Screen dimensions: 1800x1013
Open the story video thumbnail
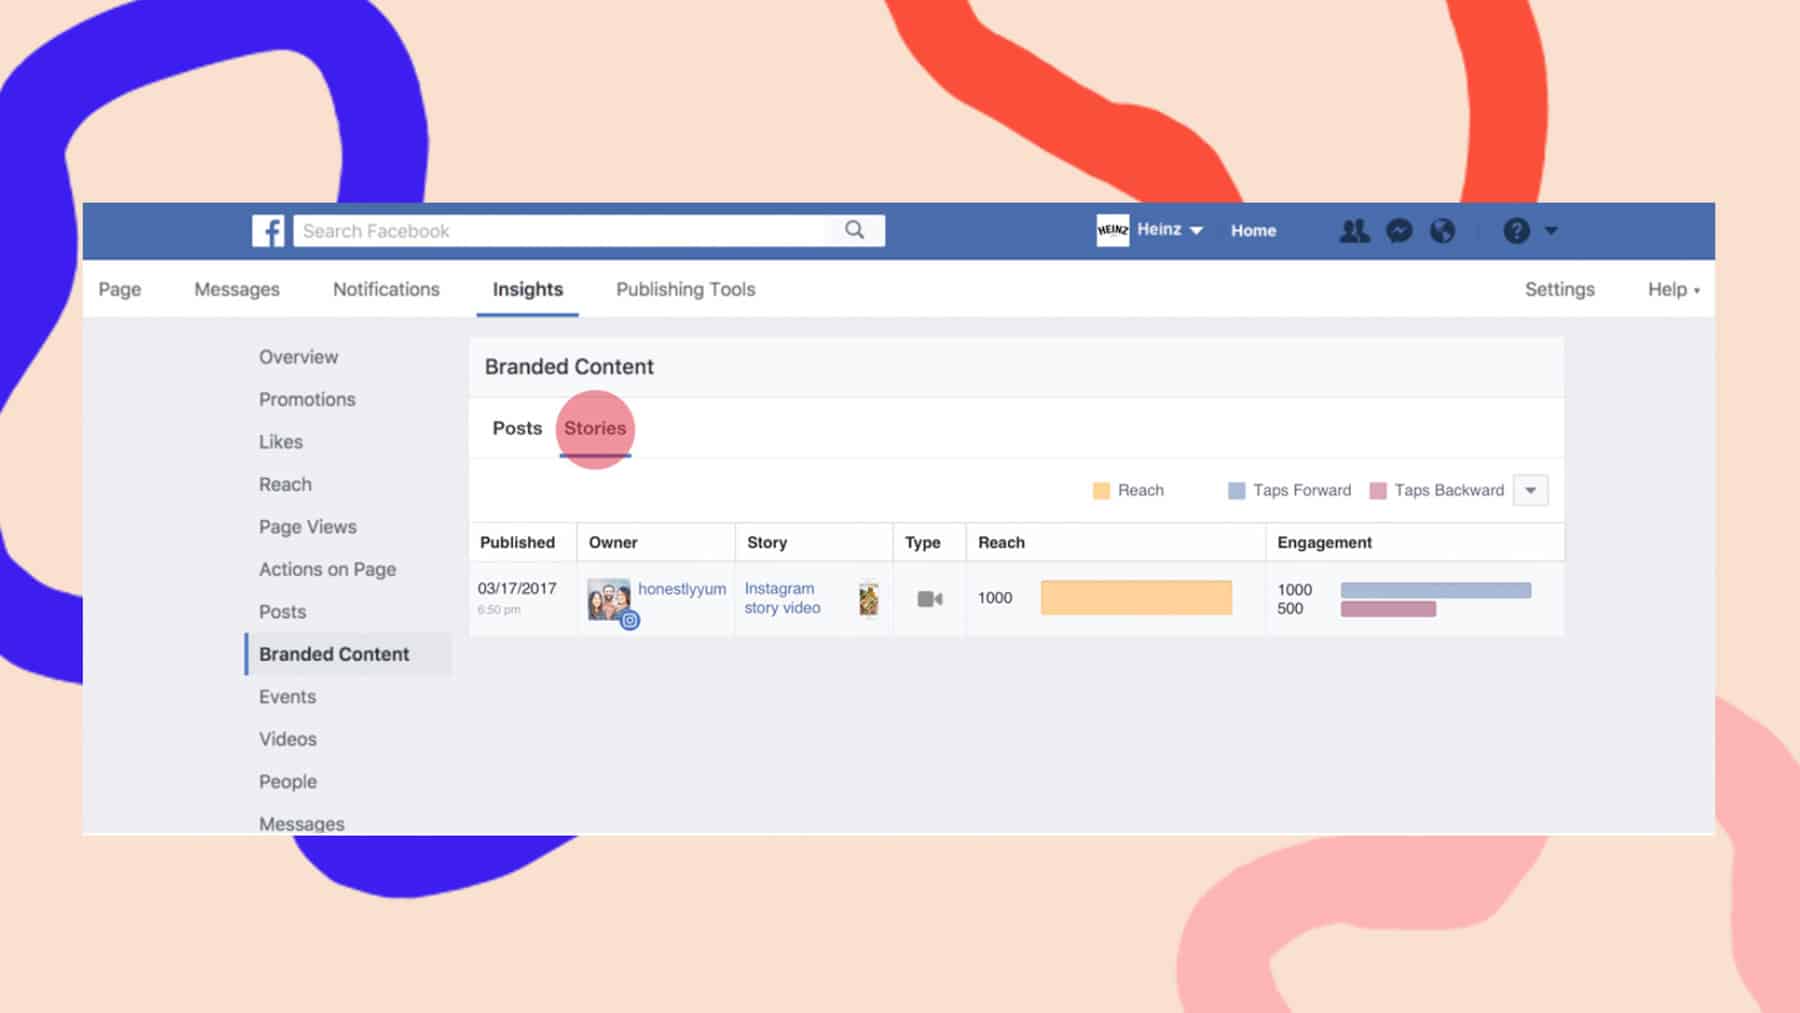click(868, 599)
